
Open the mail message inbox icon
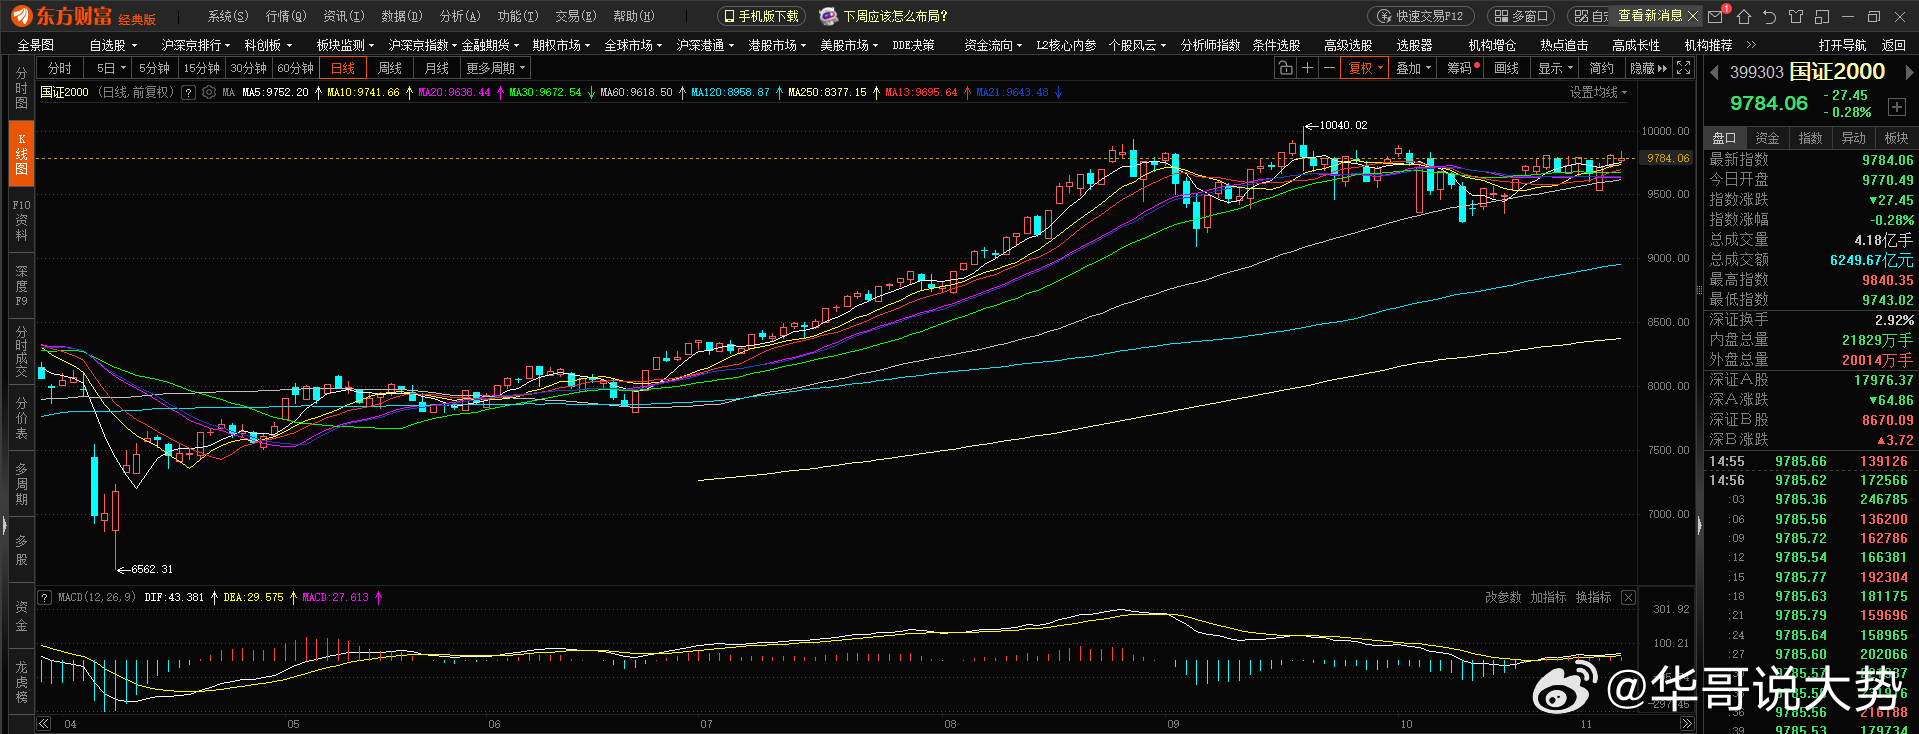tap(1716, 16)
